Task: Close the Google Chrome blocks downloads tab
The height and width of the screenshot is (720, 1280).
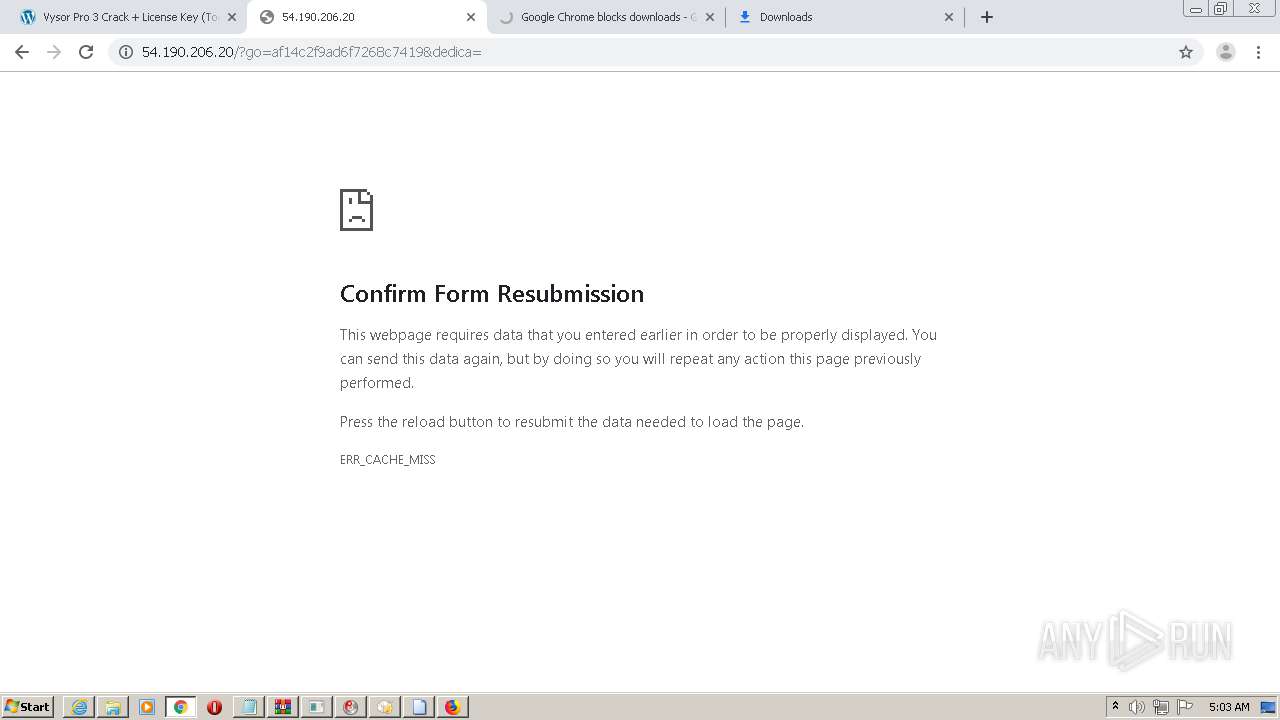Action: (710, 17)
